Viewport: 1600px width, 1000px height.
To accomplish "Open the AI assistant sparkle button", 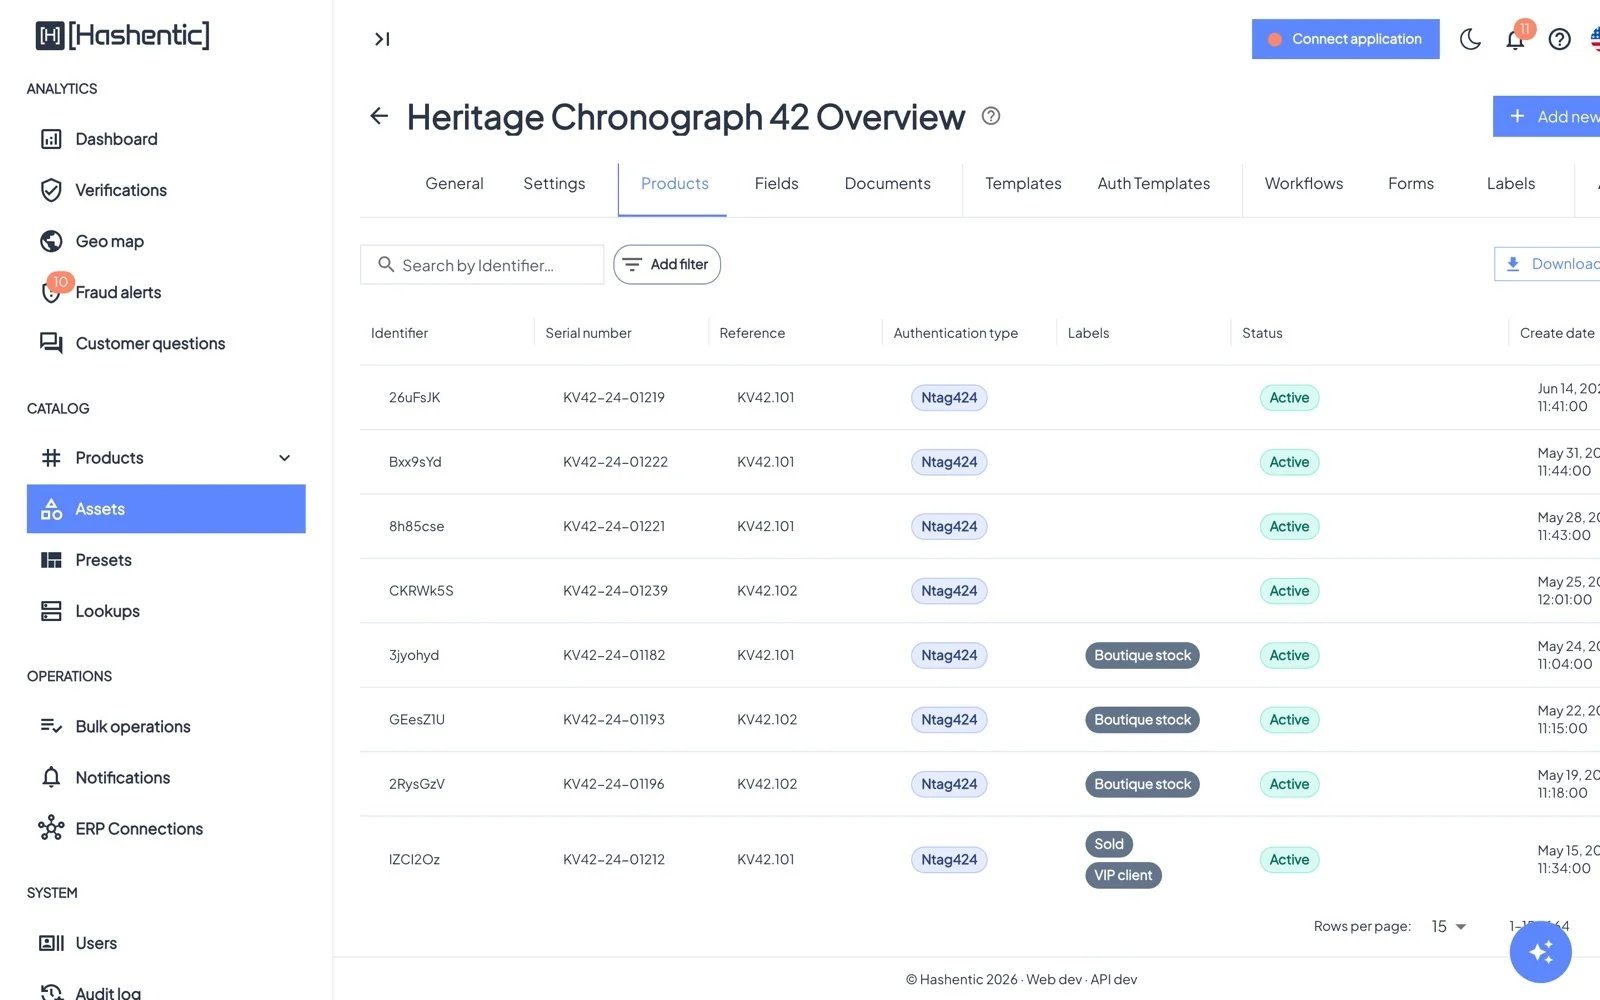I will pyautogui.click(x=1540, y=952).
